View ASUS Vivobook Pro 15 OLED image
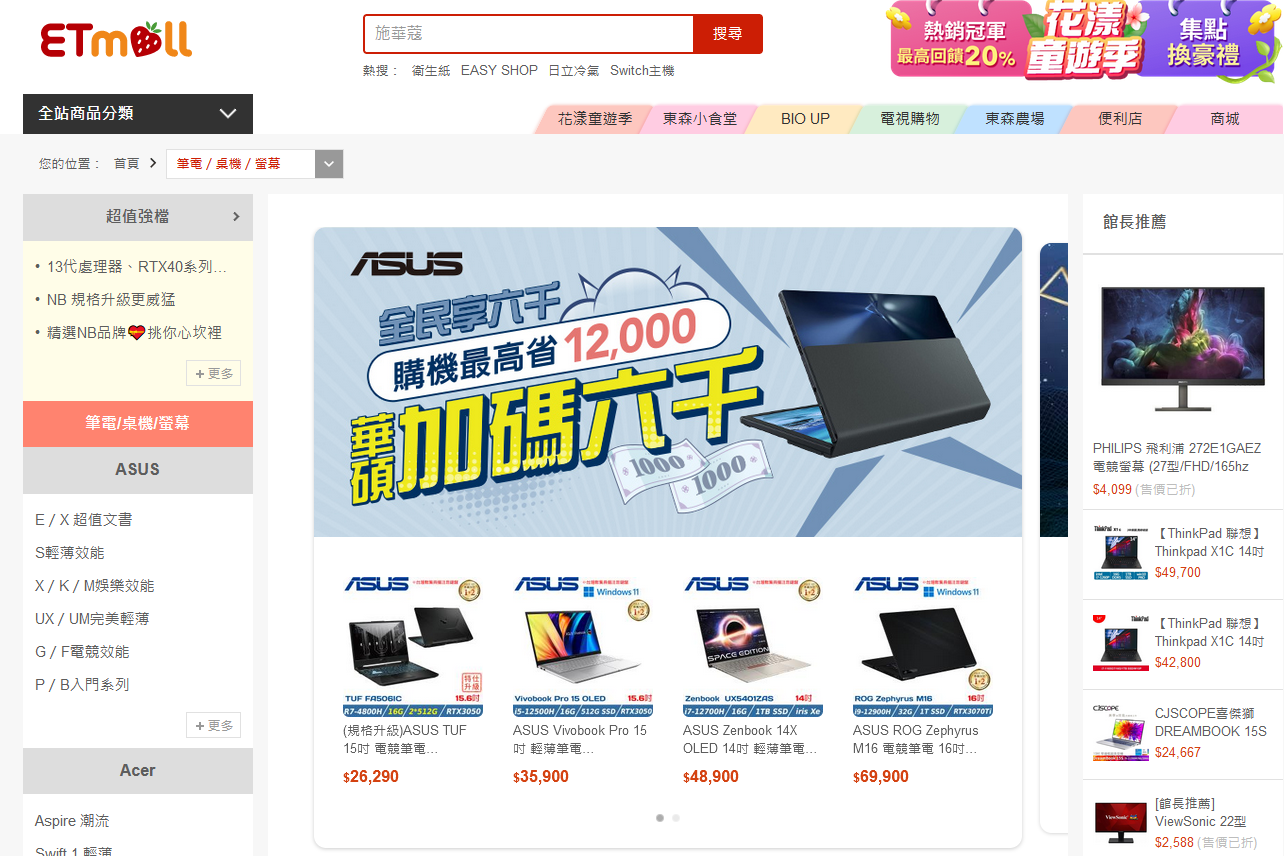 point(584,646)
